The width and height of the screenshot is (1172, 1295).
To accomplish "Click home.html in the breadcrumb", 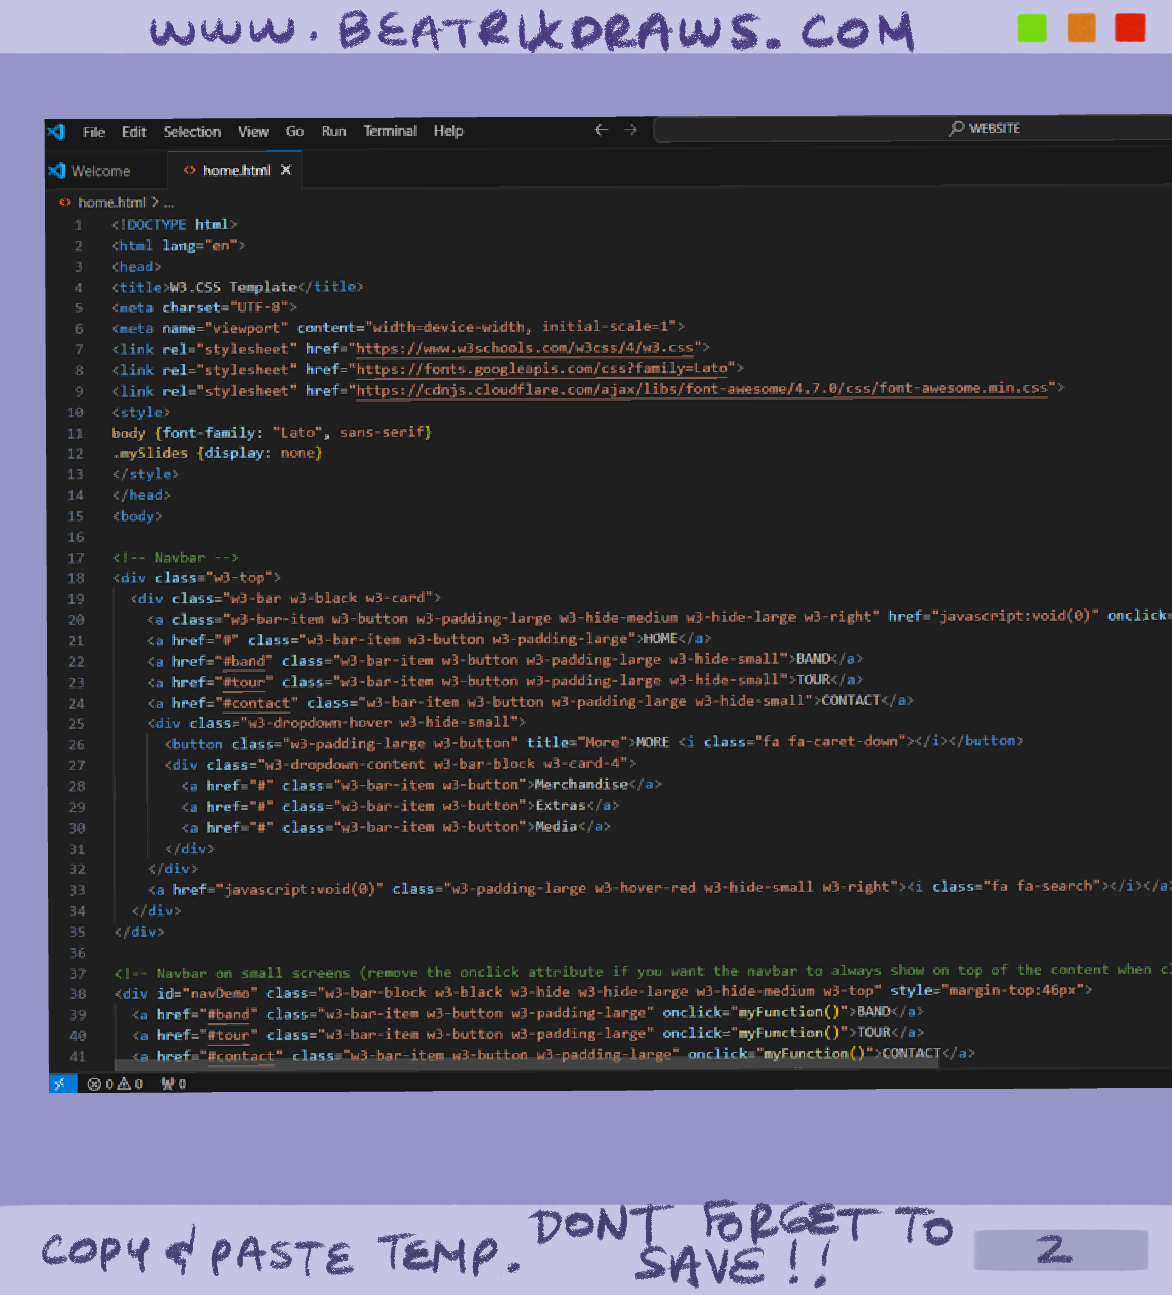I will (x=112, y=202).
